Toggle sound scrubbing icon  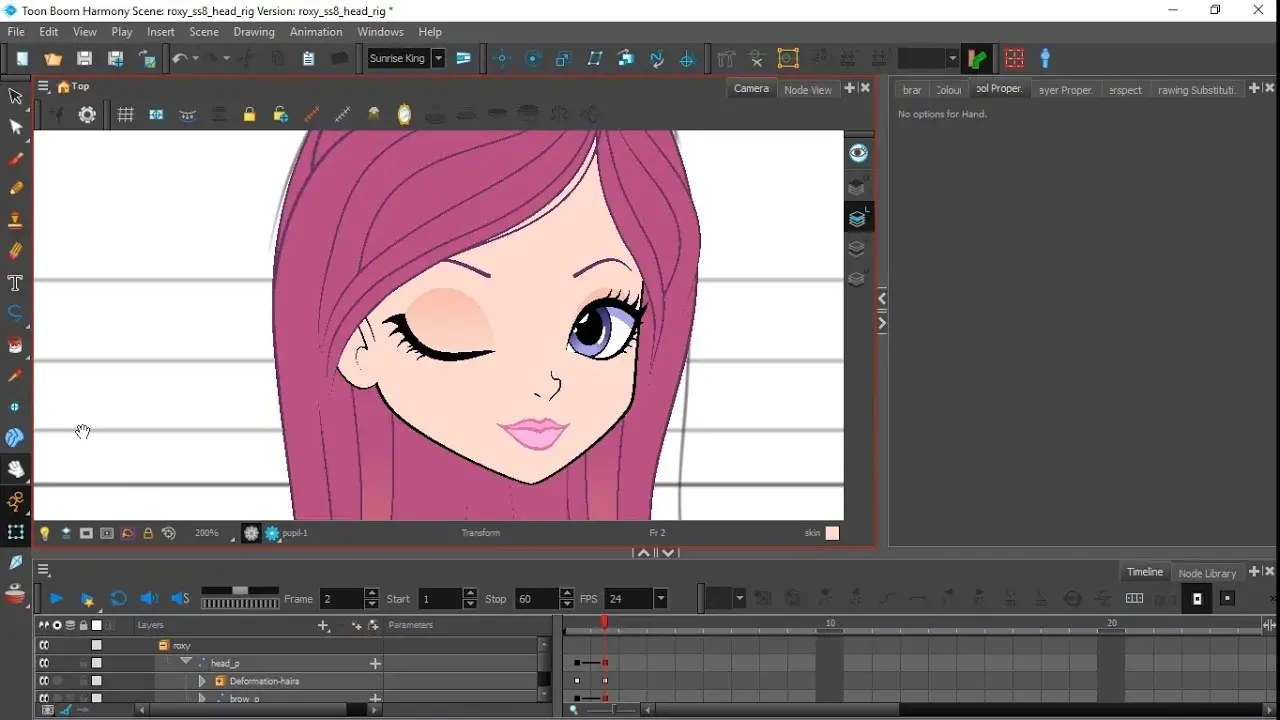pyautogui.click(x=180, y=599)
